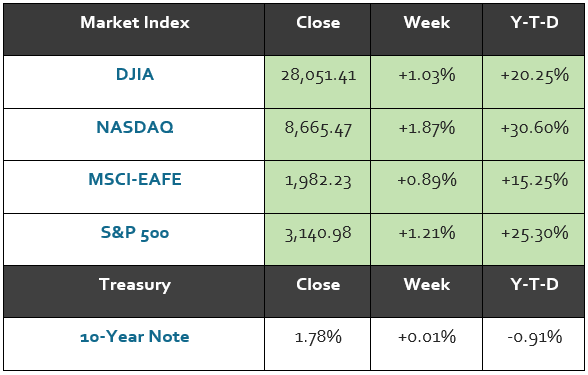Screen dimensions: 588x375
Task: Select DJIA weekly change +1.03%
Action: [427, 75]
